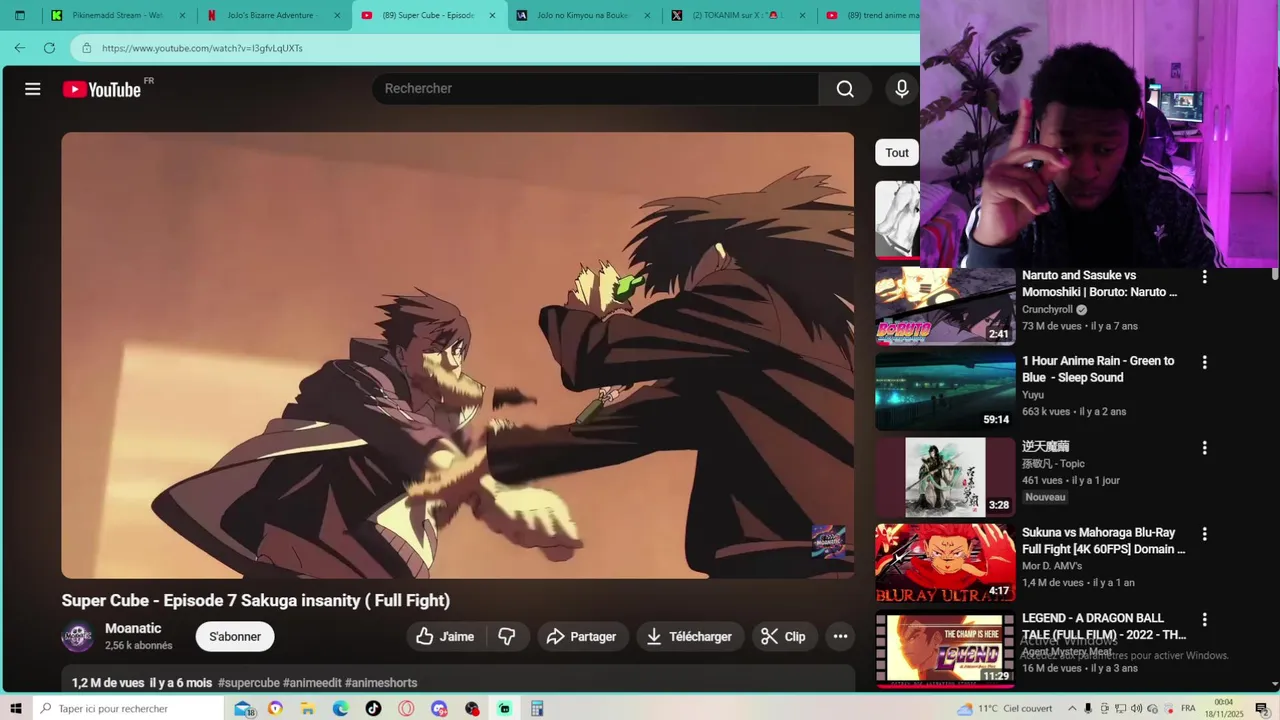Image resolution: width=1280 pixels, height=720 pixels.
Task: Dislike the video with thumbs-down
Action: pyautogui.click(x=507, y=637)
